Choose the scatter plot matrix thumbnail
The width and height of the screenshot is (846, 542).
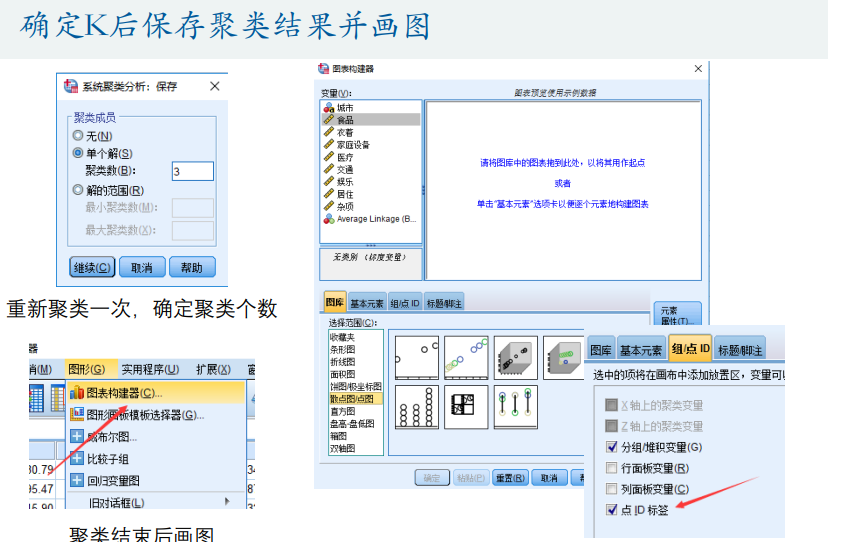(466, 407)
